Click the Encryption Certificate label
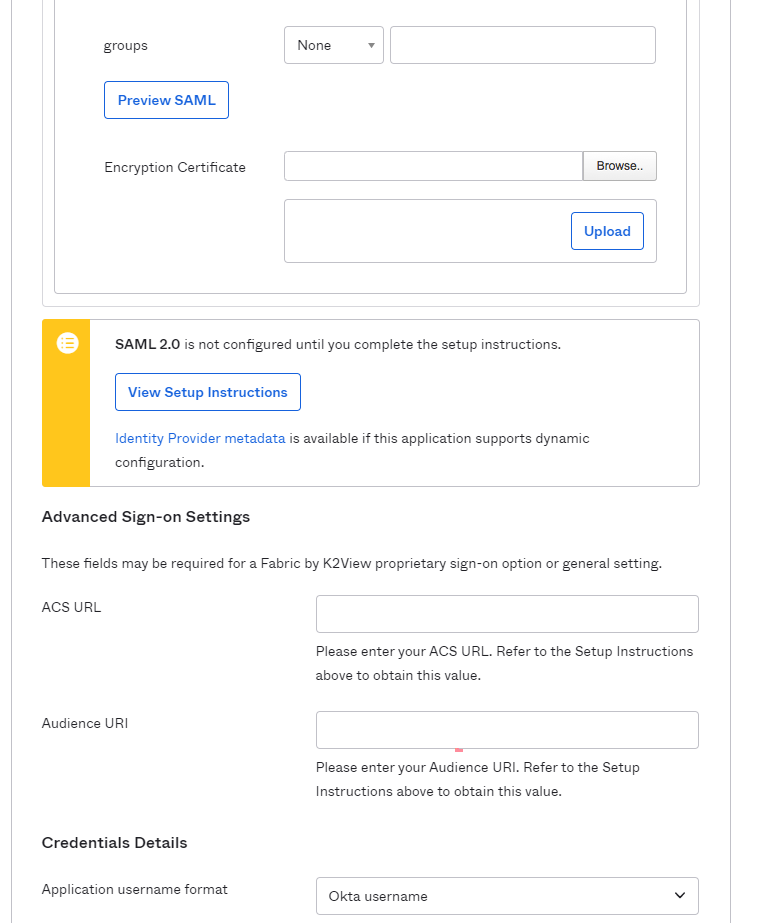This screenshot has width=757, height=923. click(175, 167)
